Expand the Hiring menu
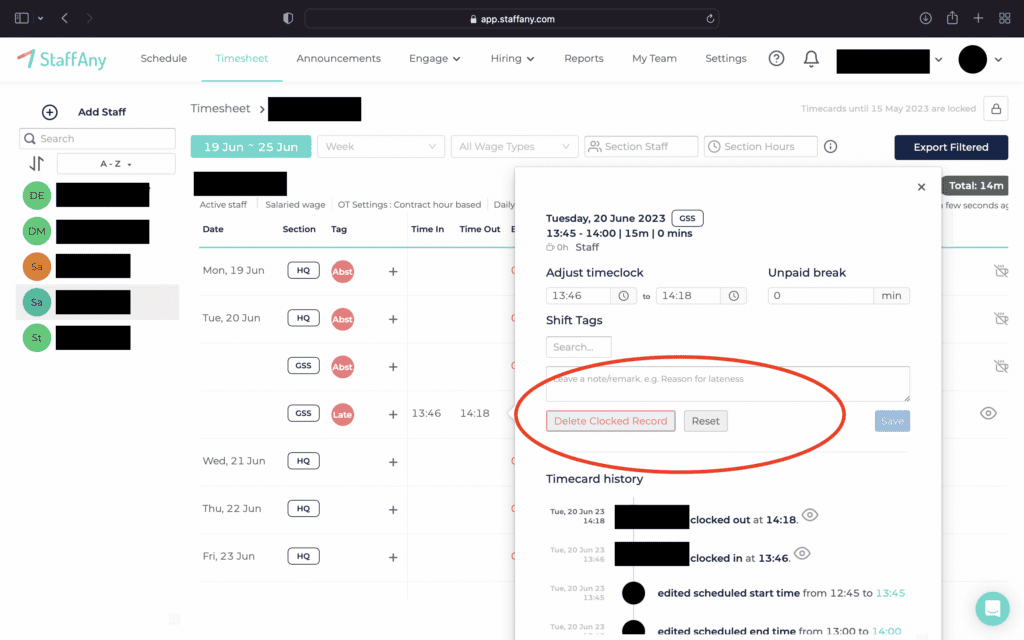Screen dimensions: 1024x640 point(512,59)
